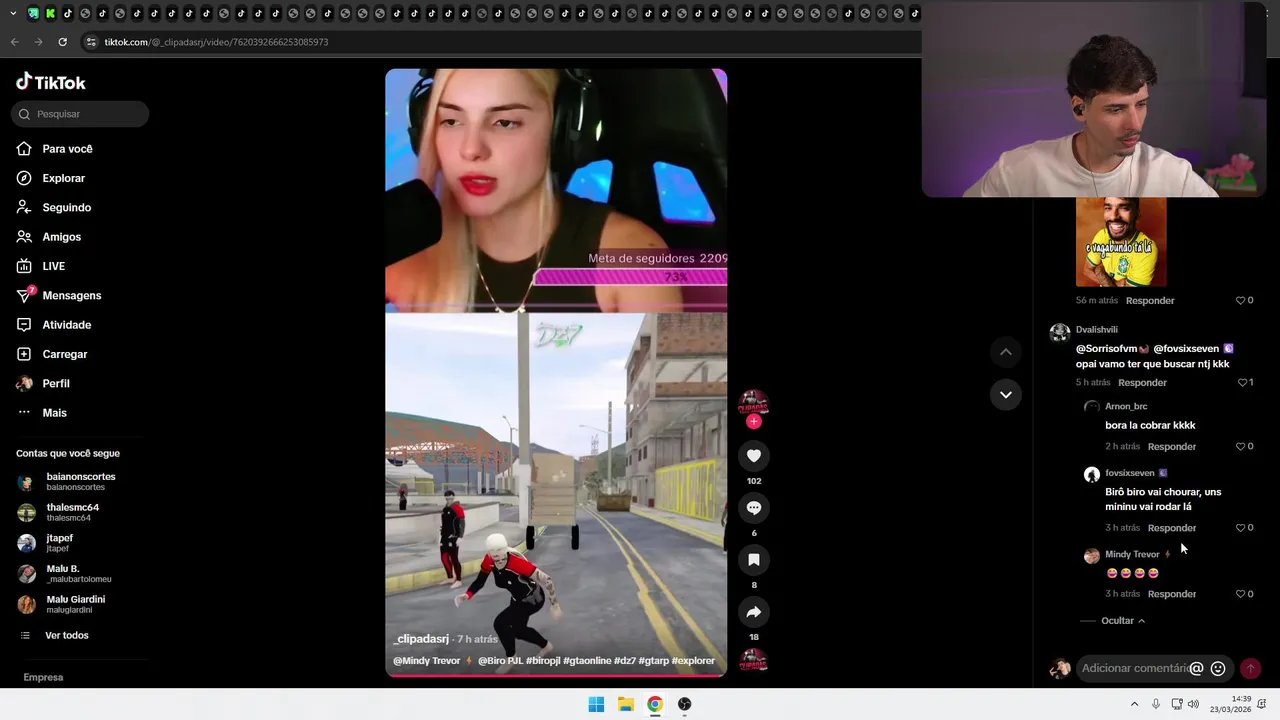Open the #explorer hashtag
The width and height of the screenshot is (1280, 720).
[x=693, y=661]
